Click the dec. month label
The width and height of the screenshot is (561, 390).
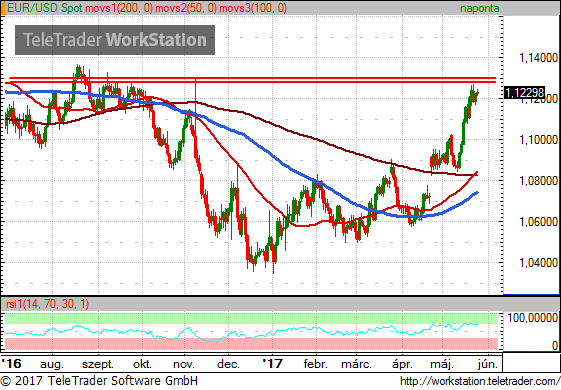click(x=228, y=364)
